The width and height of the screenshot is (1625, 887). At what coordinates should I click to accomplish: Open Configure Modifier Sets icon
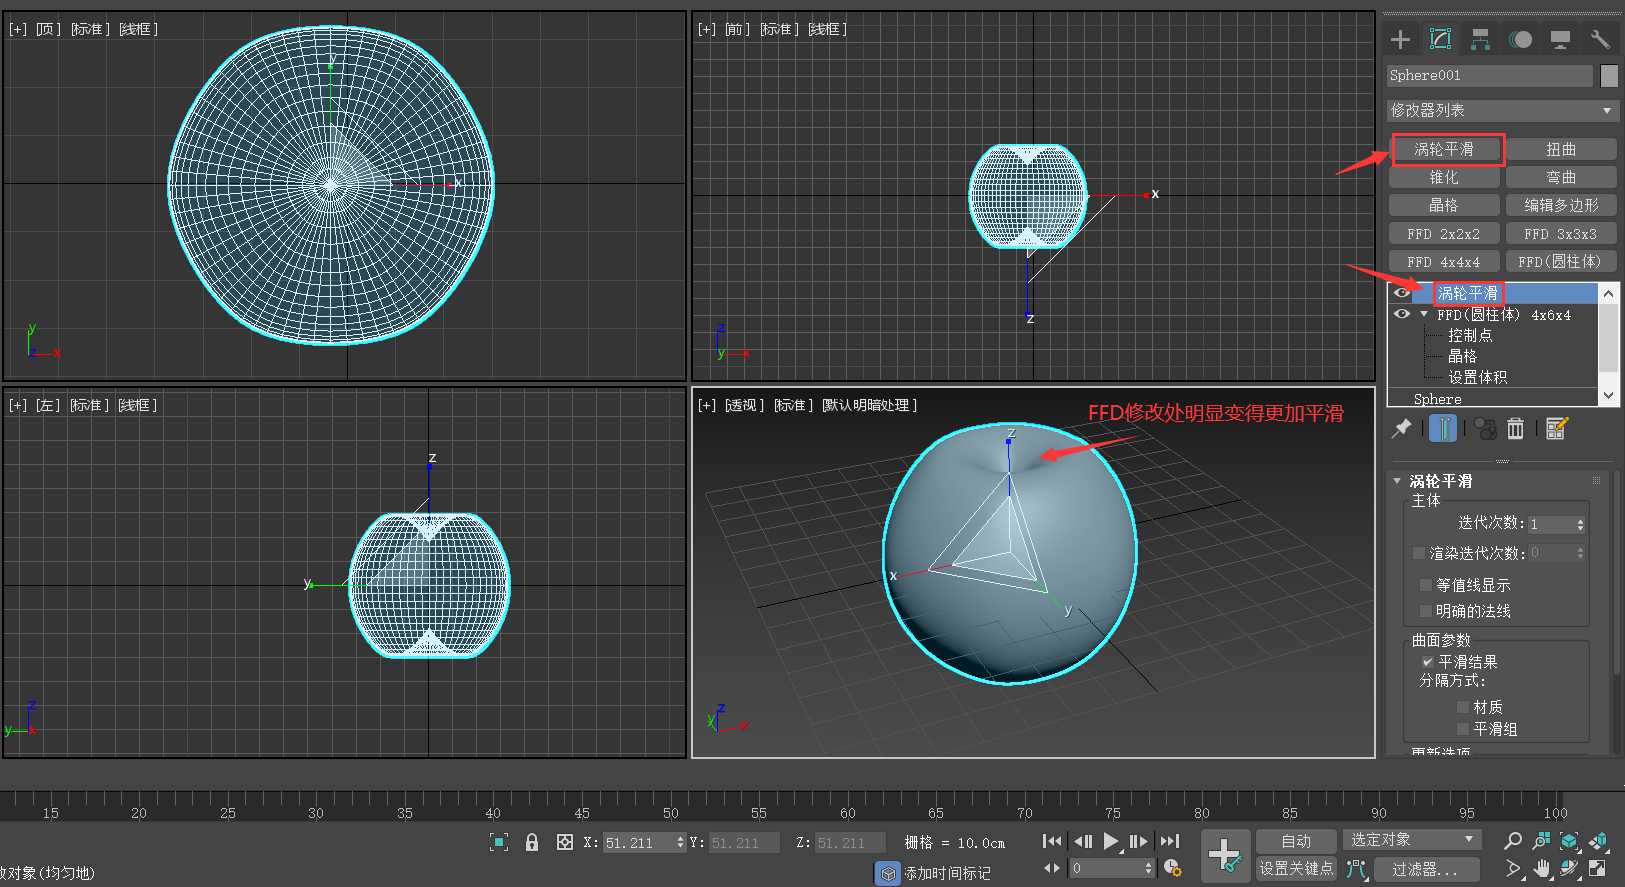pos(1557,428)
